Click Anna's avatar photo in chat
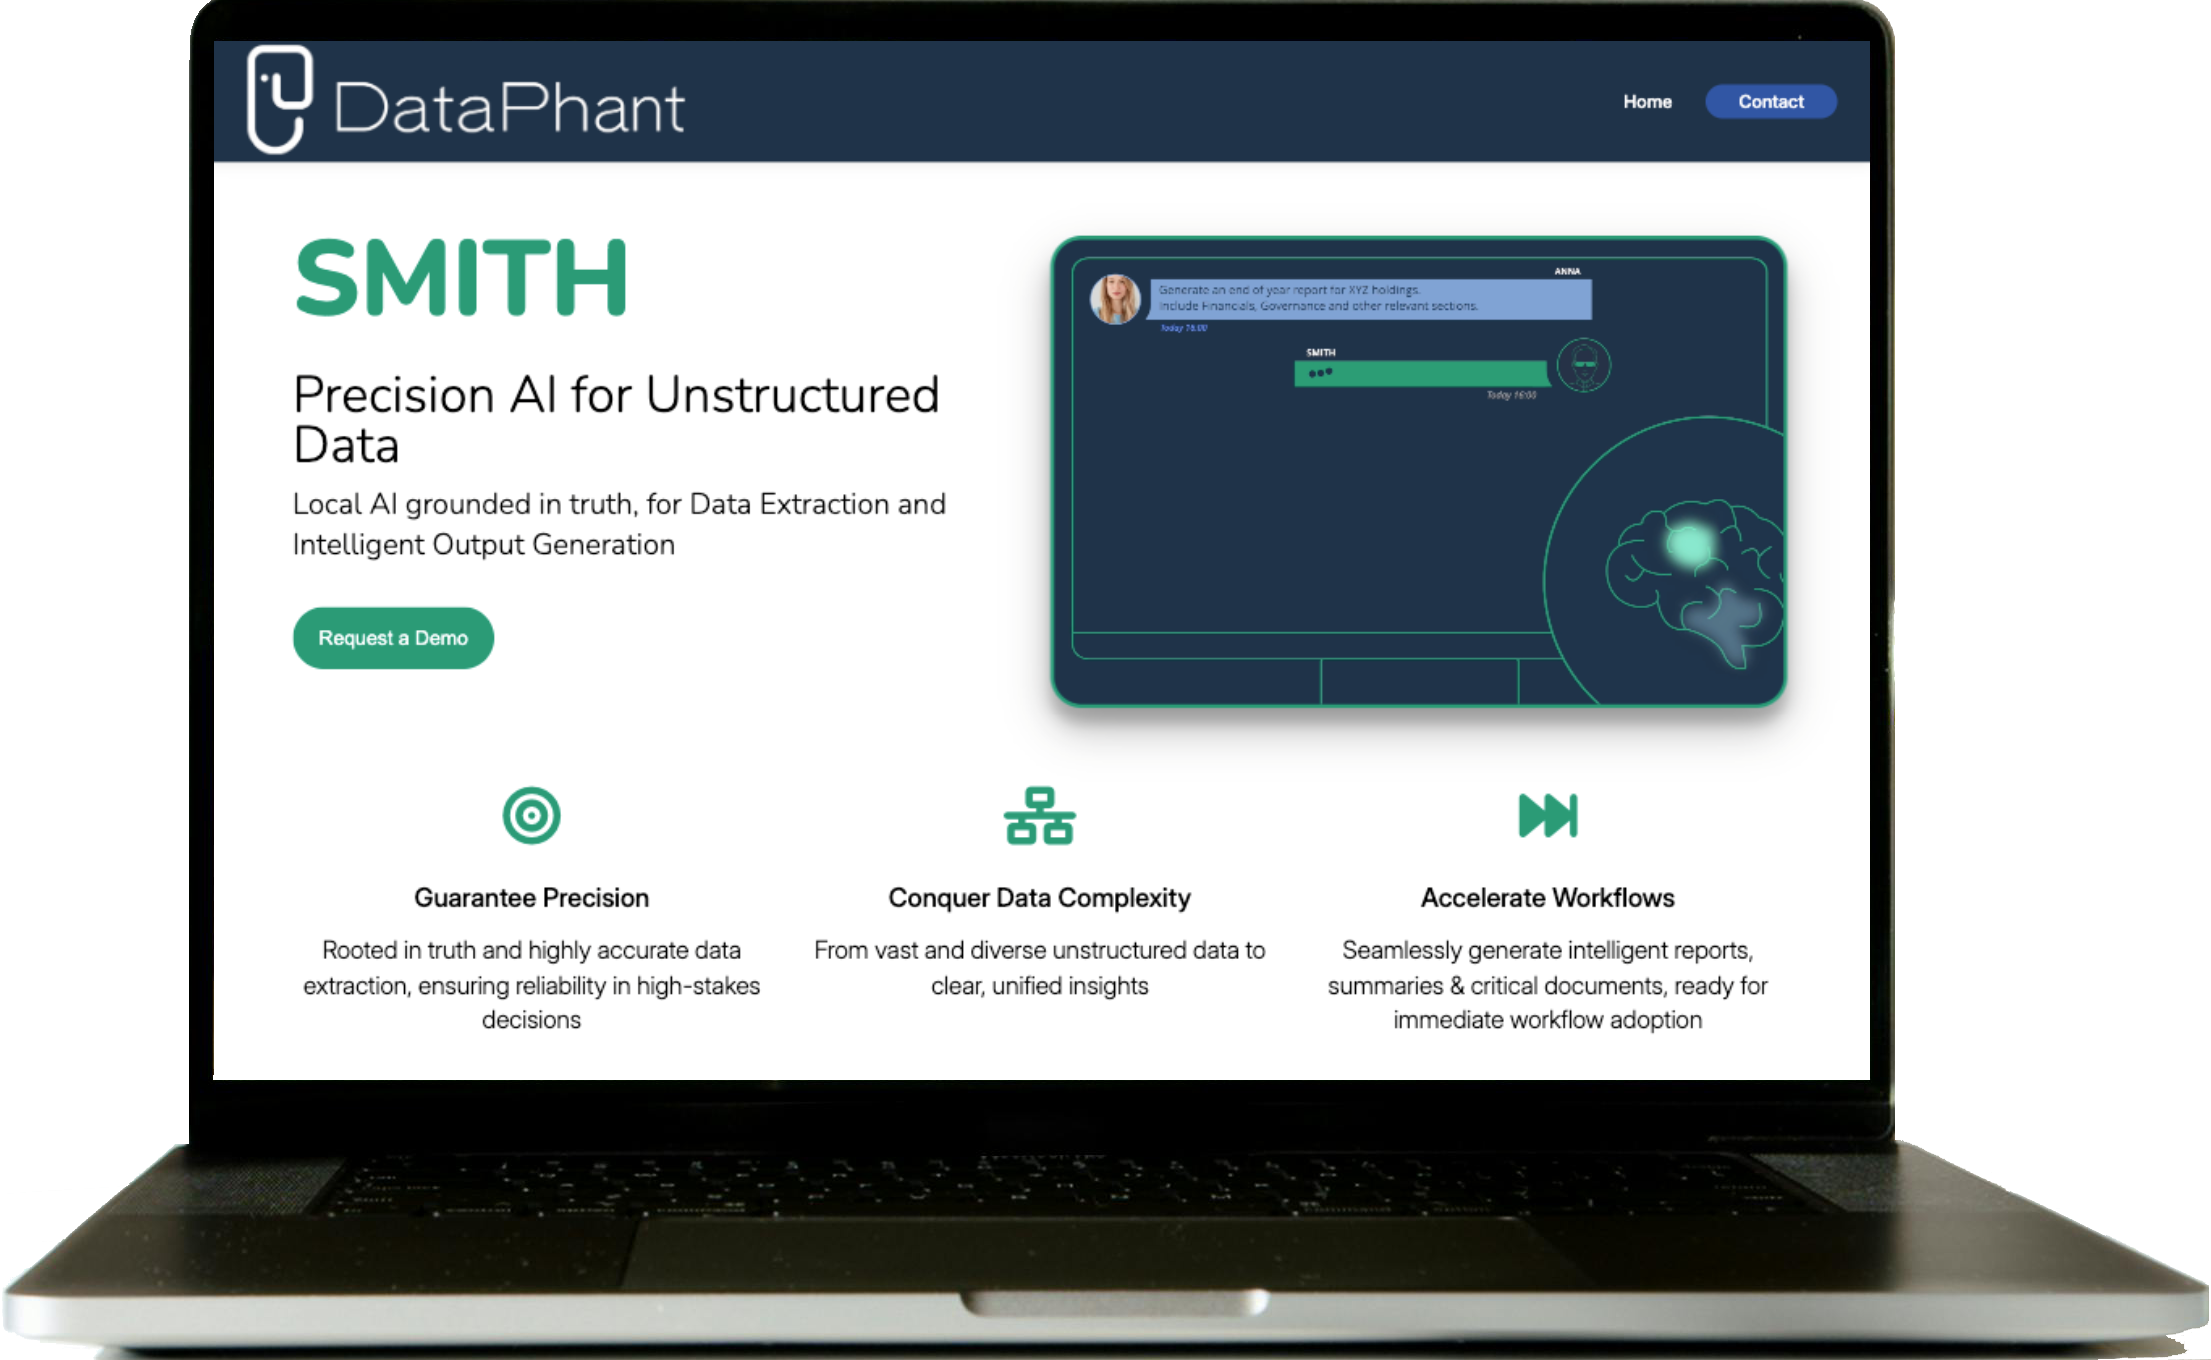The image size is (2211, 1360). click(1115, 299)
